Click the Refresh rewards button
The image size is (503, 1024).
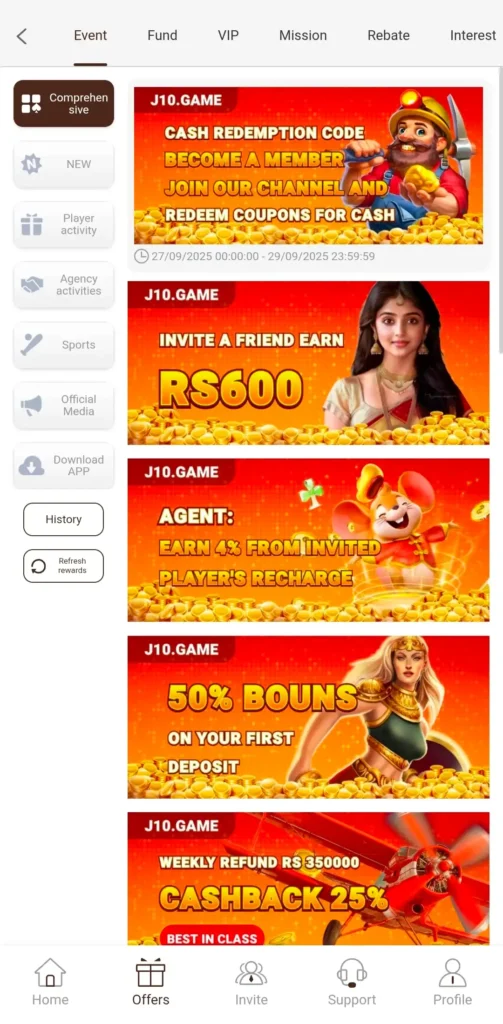point(63,566)
